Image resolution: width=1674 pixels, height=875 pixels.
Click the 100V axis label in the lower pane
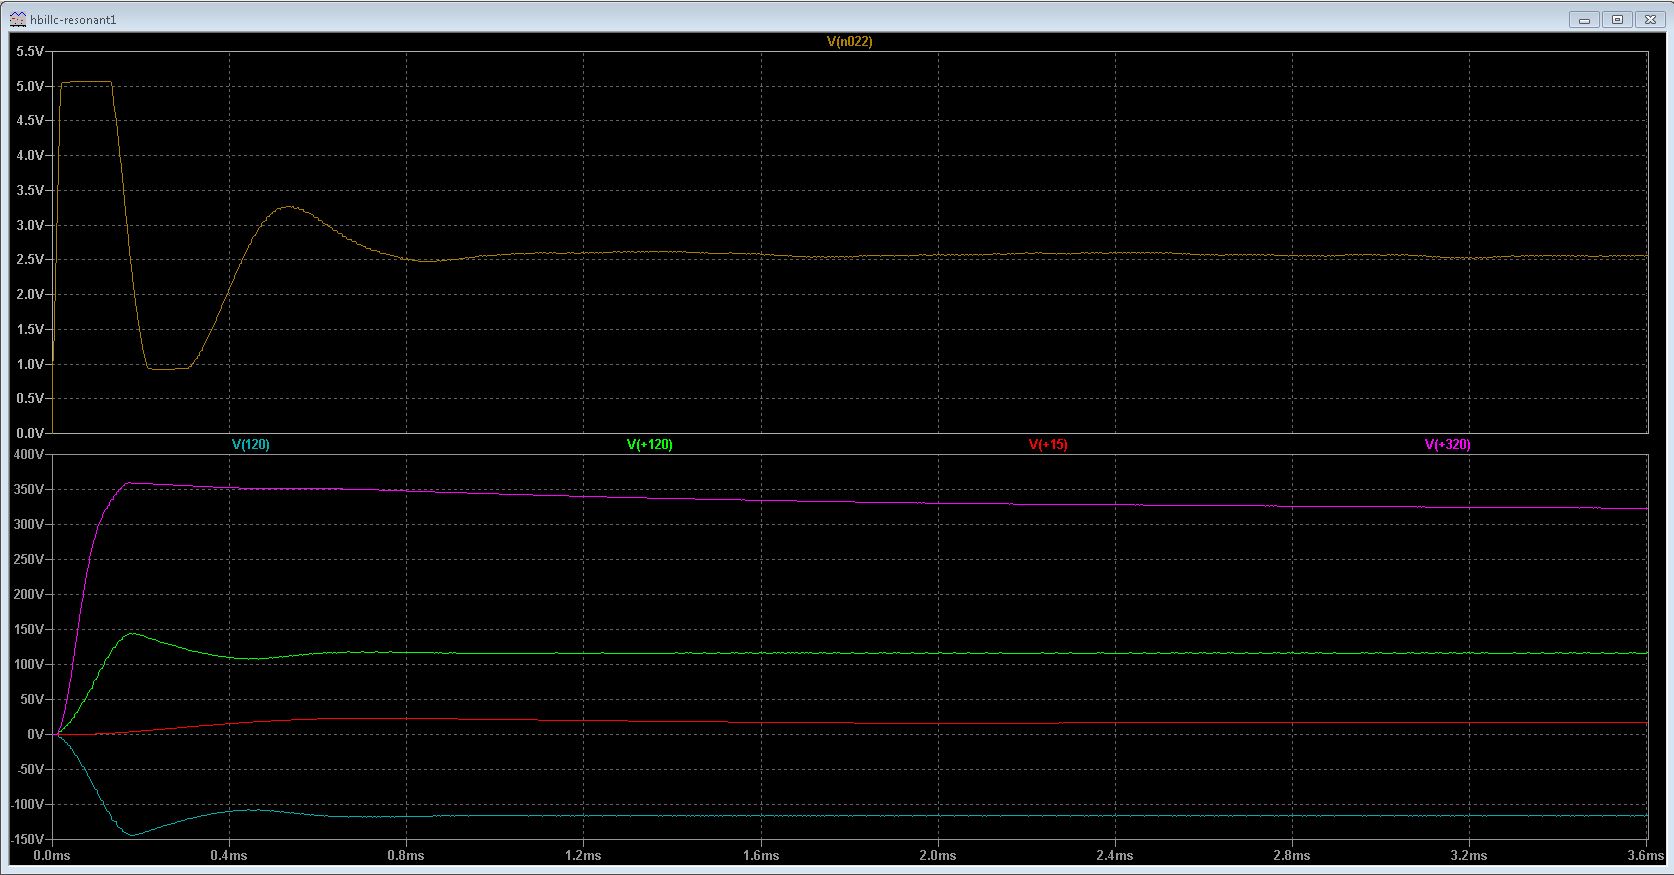click(30, 665)
